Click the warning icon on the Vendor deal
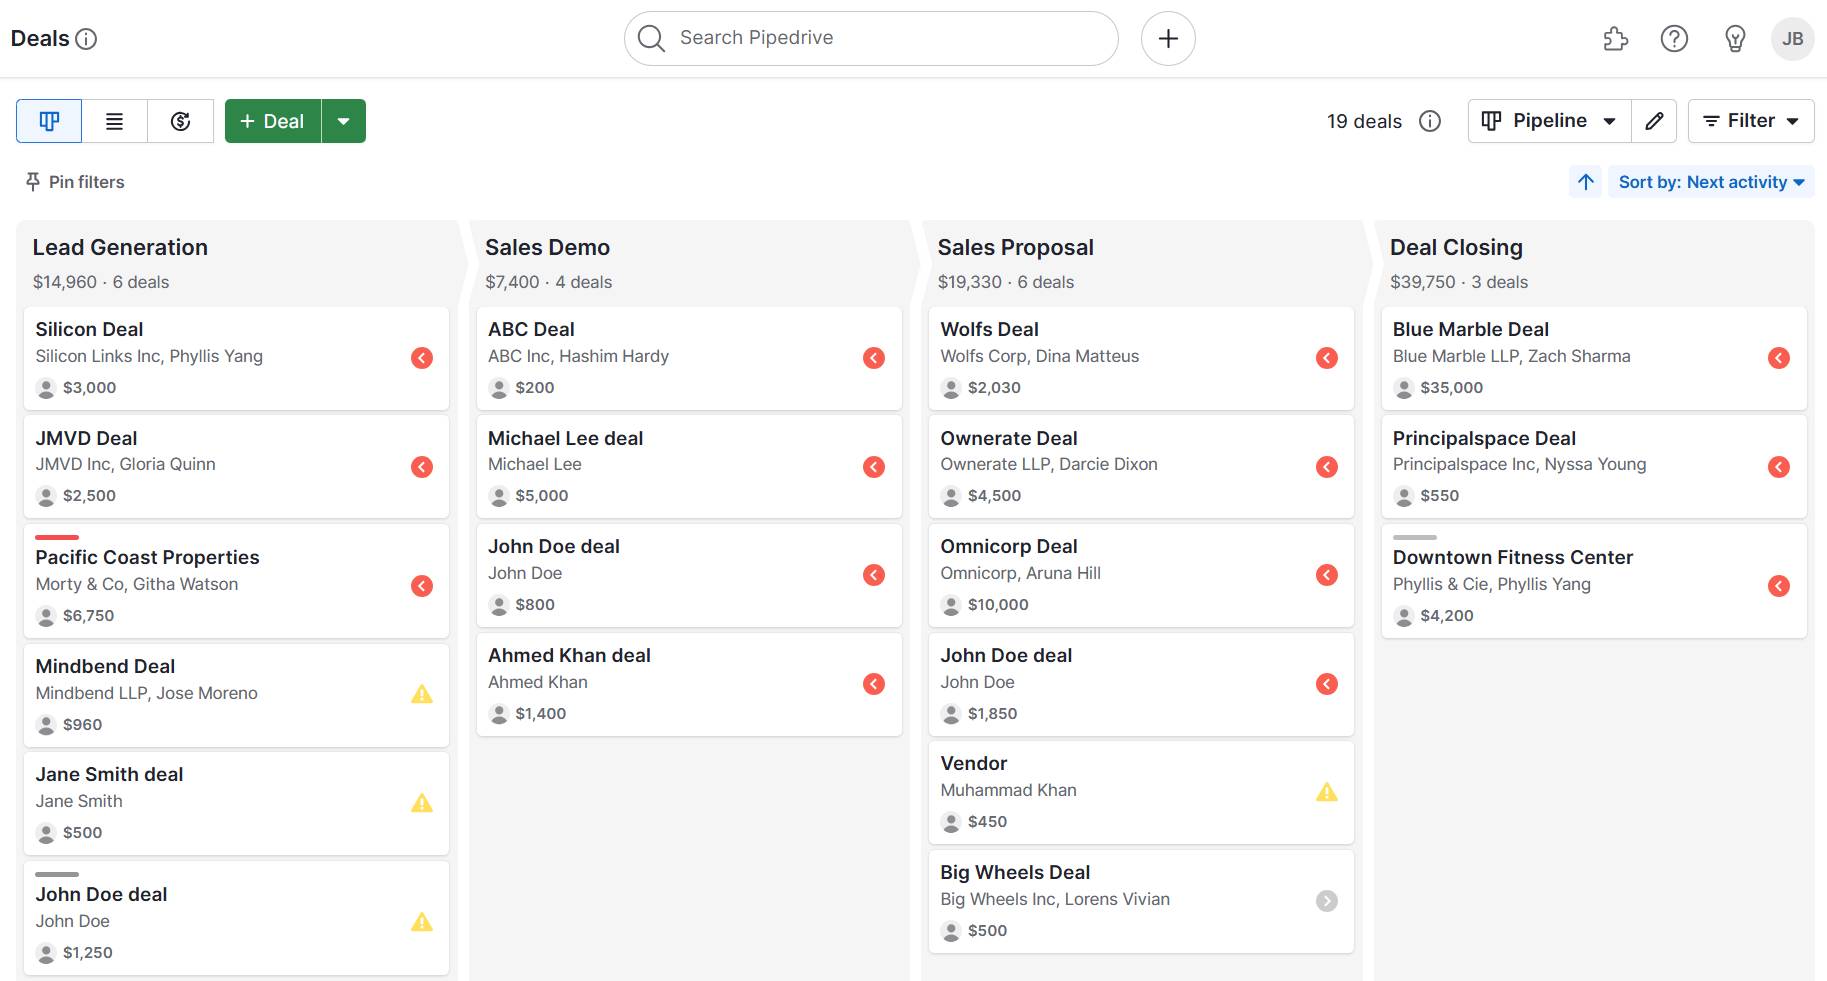The height and width of the screenshot is (981, 1827). [1327, 792]
